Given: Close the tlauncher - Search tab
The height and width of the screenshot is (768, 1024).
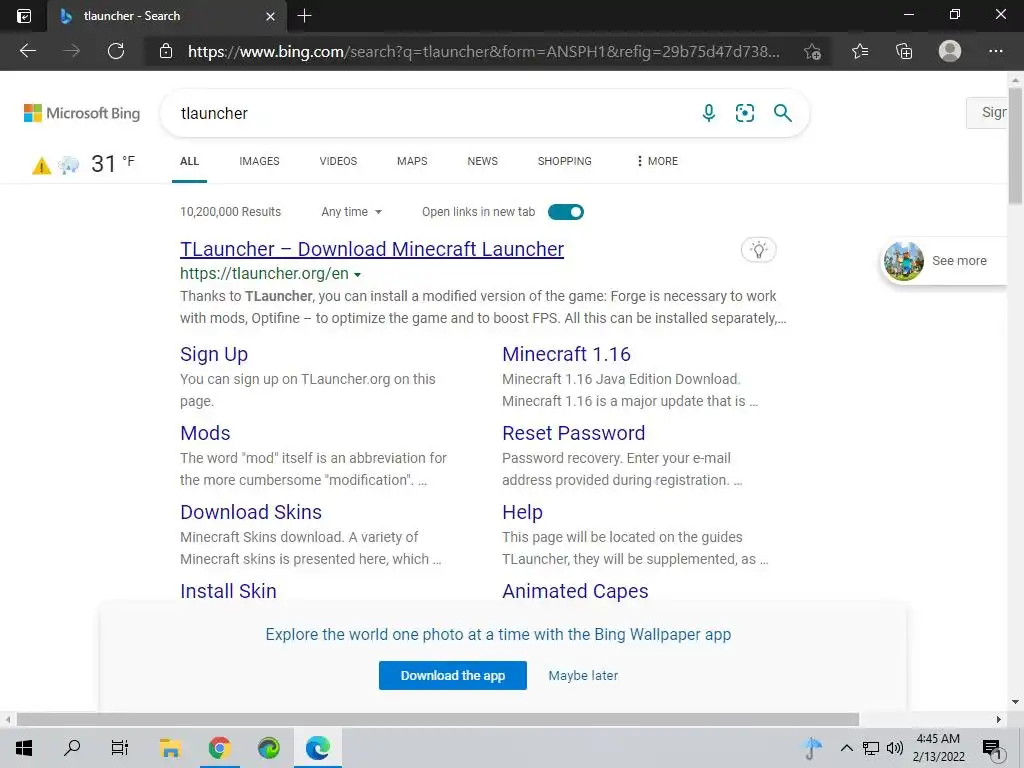Looking at the screenshot, I should point(270,16).
